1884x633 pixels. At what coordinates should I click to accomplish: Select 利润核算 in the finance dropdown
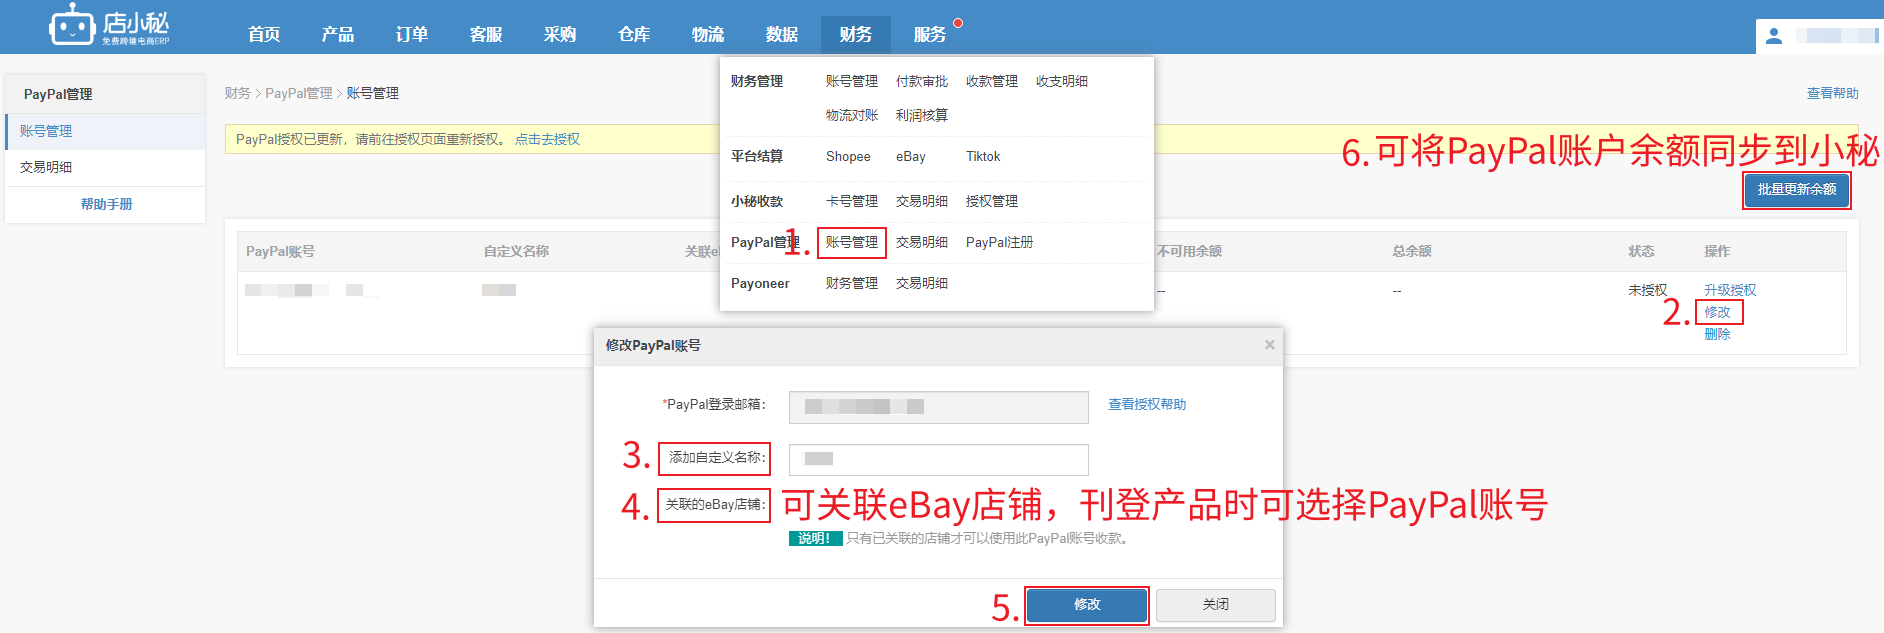tap(922, 115)
